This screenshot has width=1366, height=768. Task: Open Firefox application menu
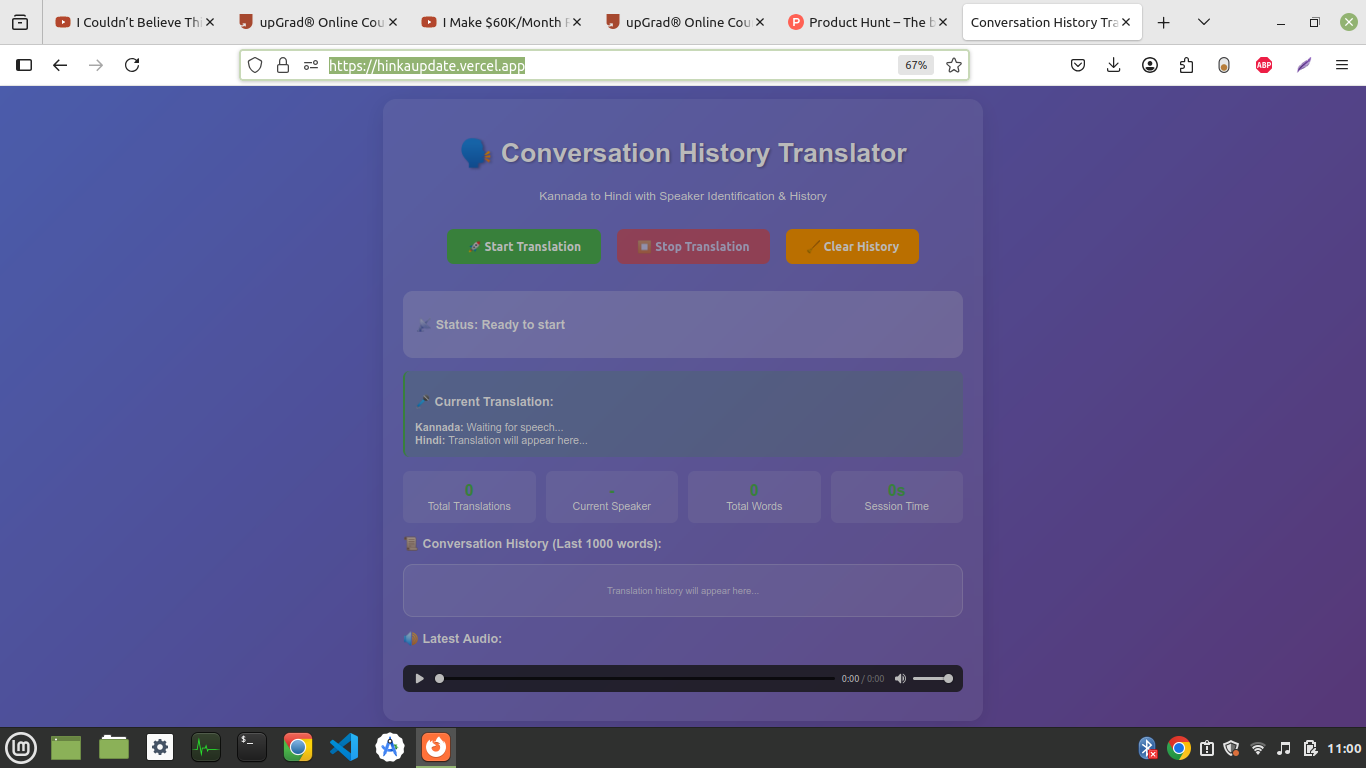[1341, 64]
